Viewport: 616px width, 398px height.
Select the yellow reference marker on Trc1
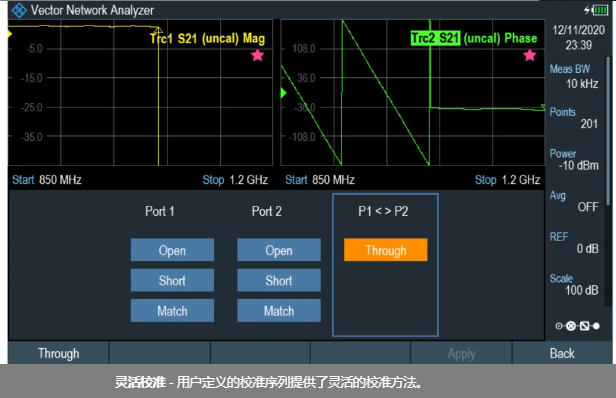(x=10, y=34)
